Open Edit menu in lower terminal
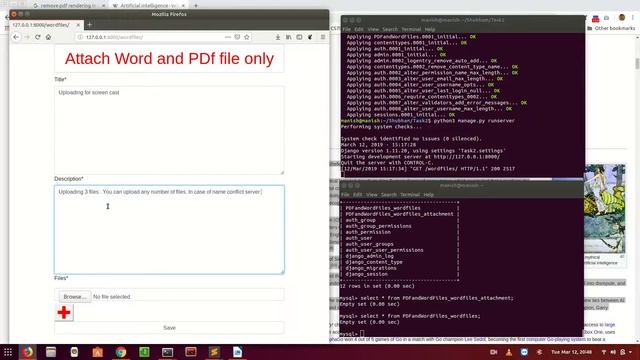Screen dimensions: 640x360 [358, 195]
